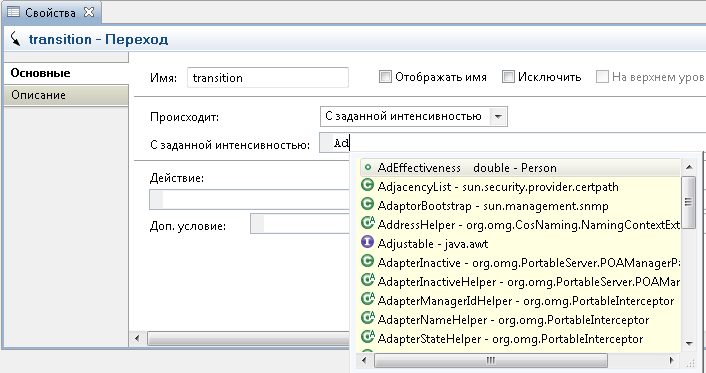Click the suggestion list horizontal scrollbar thumb
Image resolution: width=706 pixels, height=373 pixels.
pyautogui.click(x=490, y=360)
